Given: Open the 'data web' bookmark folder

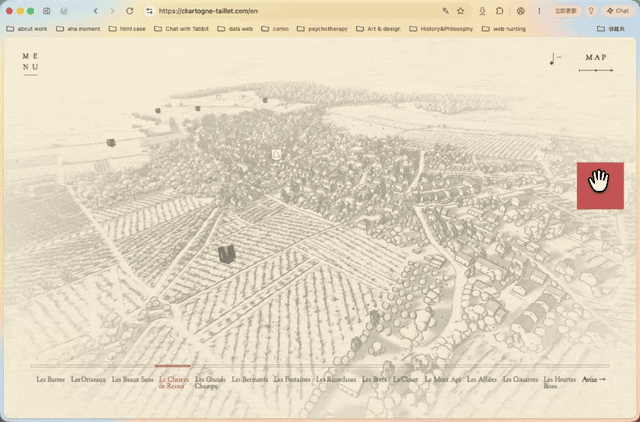Looking at the screenshot, I should click(x=235, y=29).
